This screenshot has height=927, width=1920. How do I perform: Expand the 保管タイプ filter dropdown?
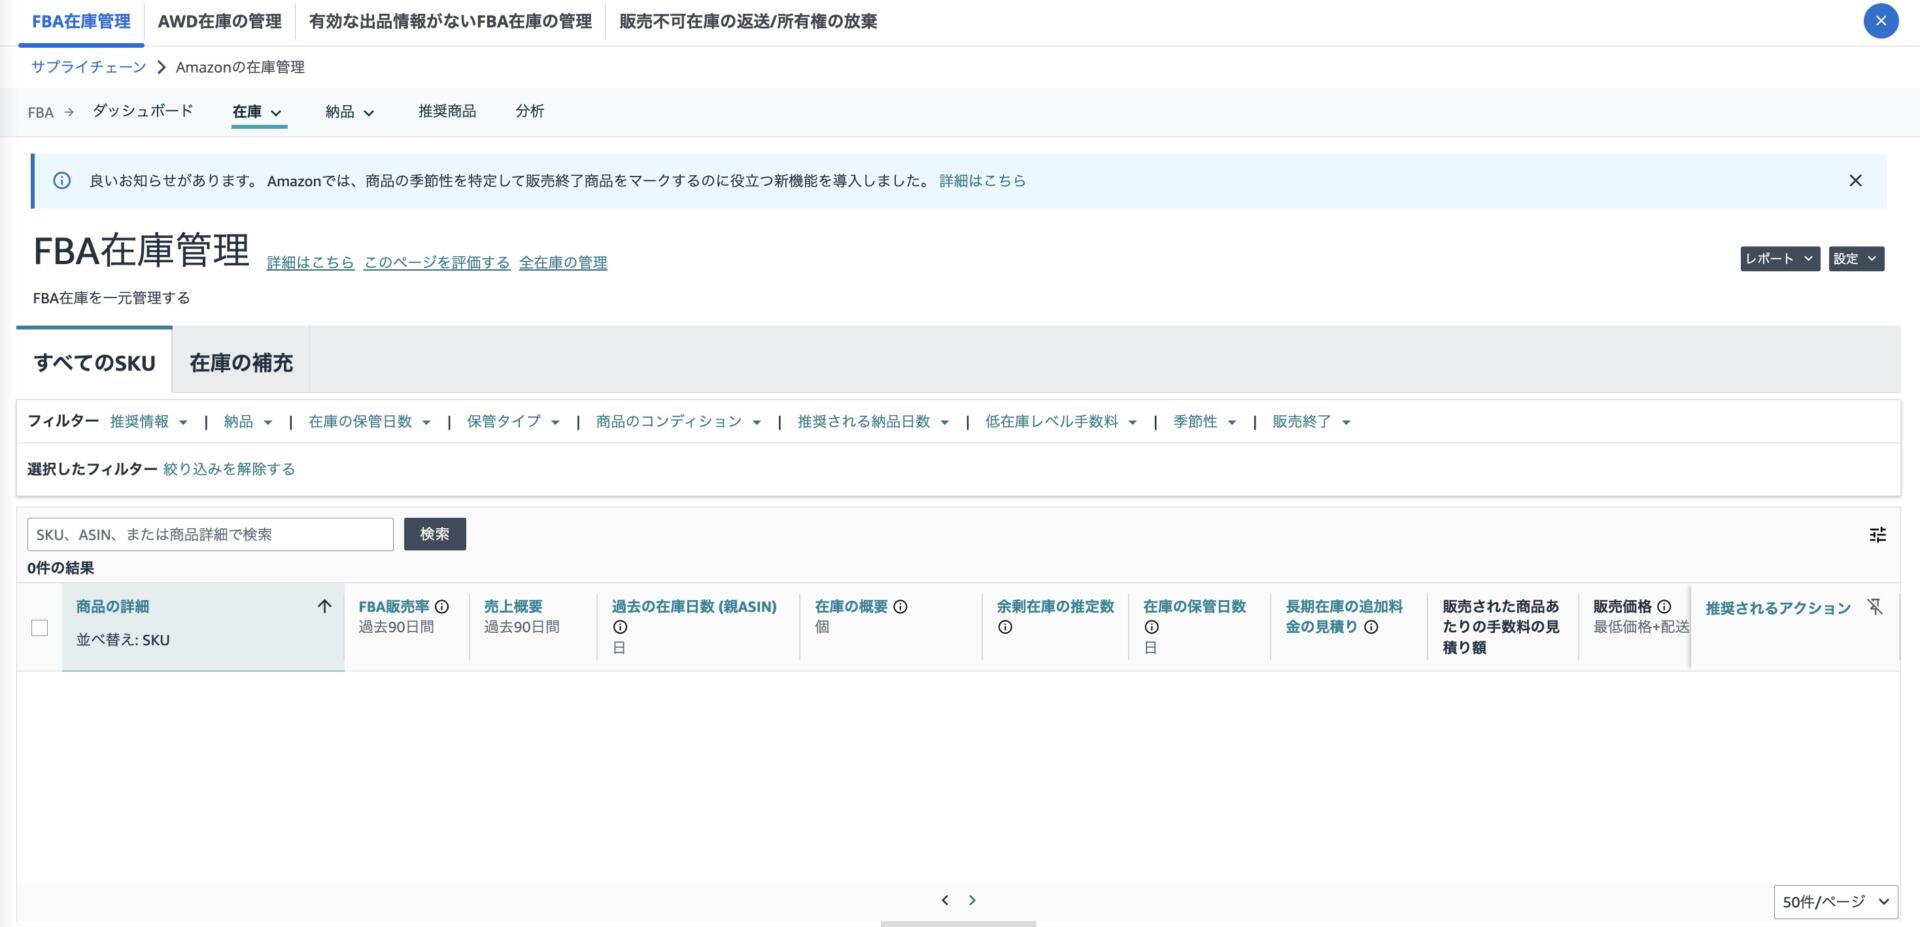513,422
